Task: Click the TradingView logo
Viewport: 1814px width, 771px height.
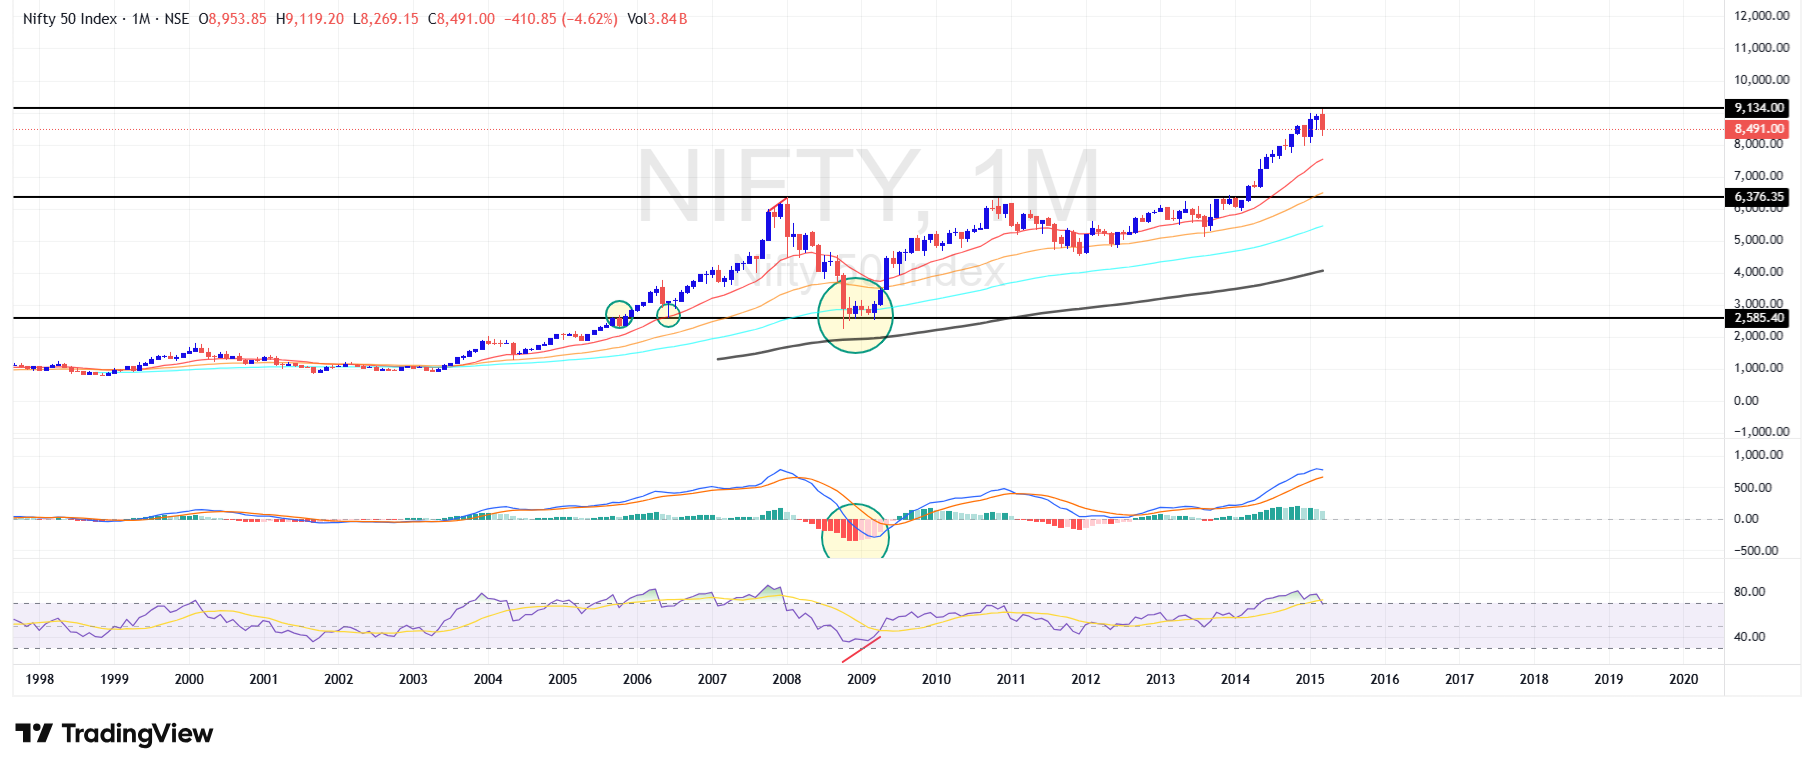Action: (114, 734)
